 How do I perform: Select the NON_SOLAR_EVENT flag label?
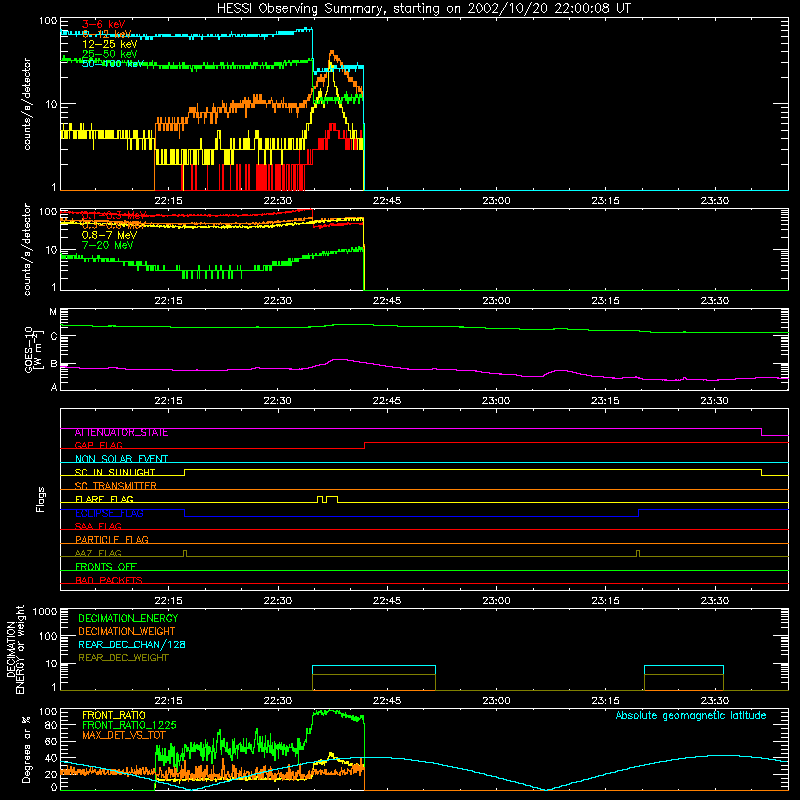point(121,459)
